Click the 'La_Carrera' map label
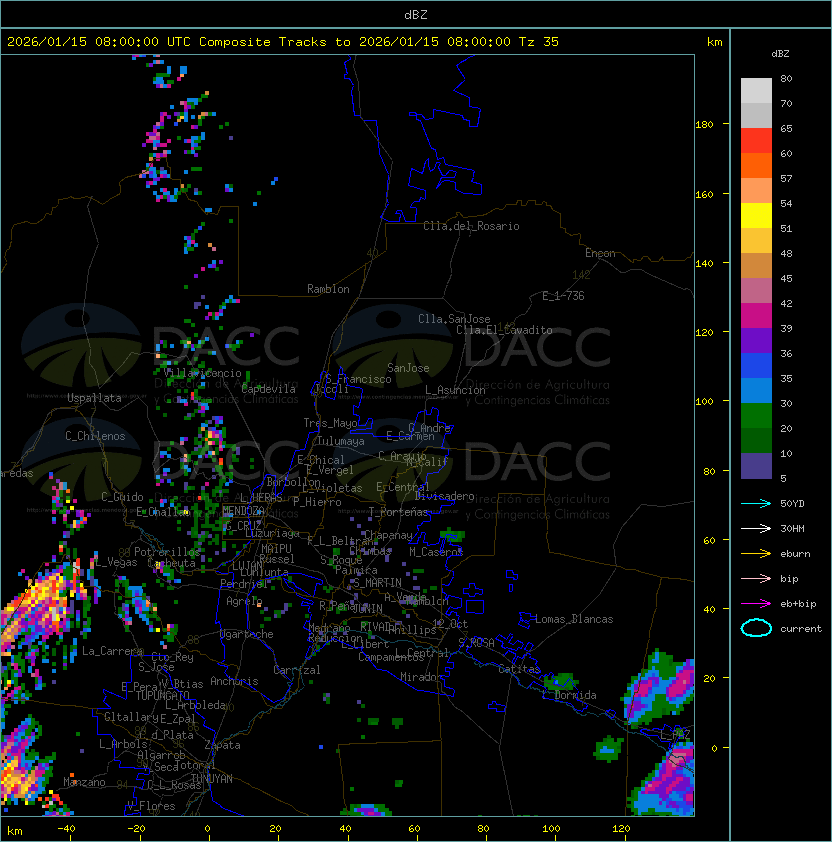 click(x=112, y=651)
